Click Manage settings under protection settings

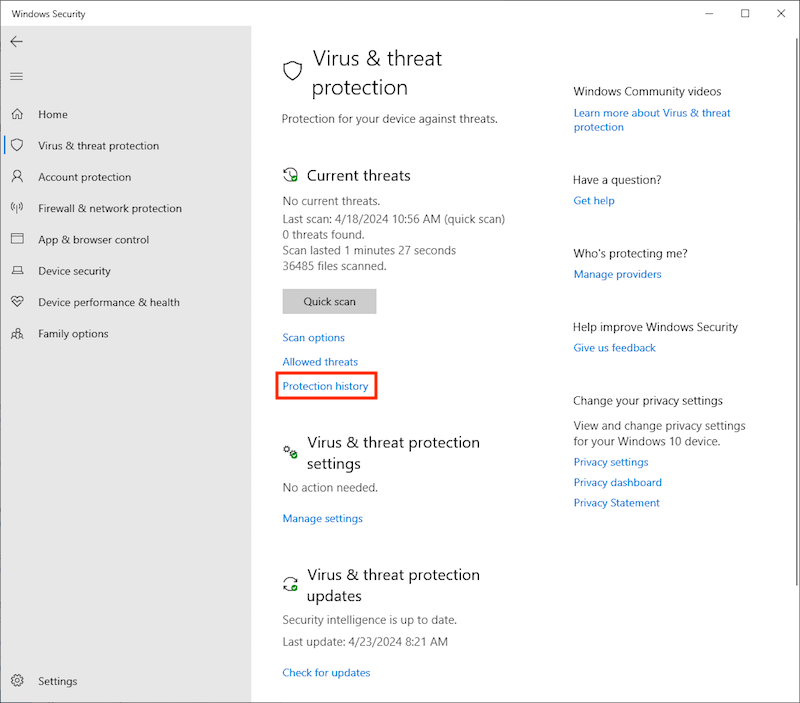click(x=322, y=519)
